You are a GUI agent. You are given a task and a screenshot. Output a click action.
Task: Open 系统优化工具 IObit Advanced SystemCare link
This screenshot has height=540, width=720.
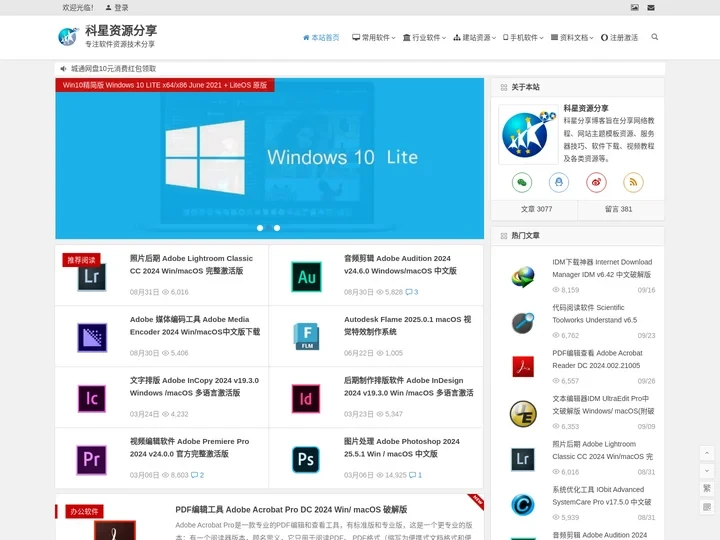point(602,495)
